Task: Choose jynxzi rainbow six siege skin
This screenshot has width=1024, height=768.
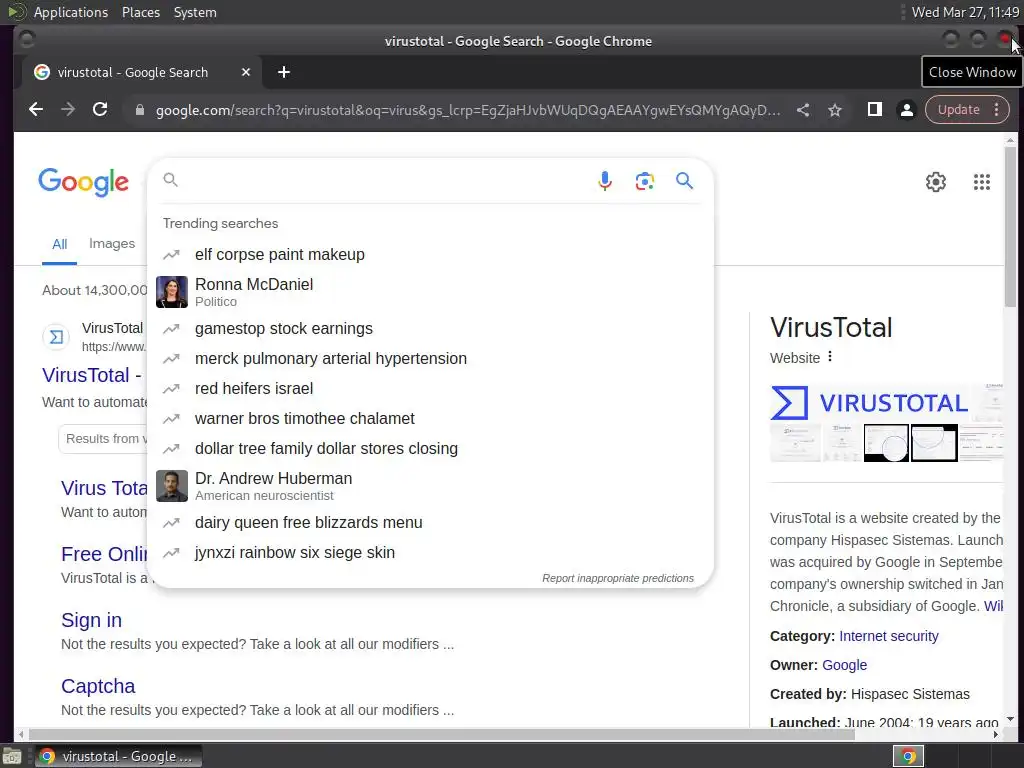Action: tap(431, 552)
